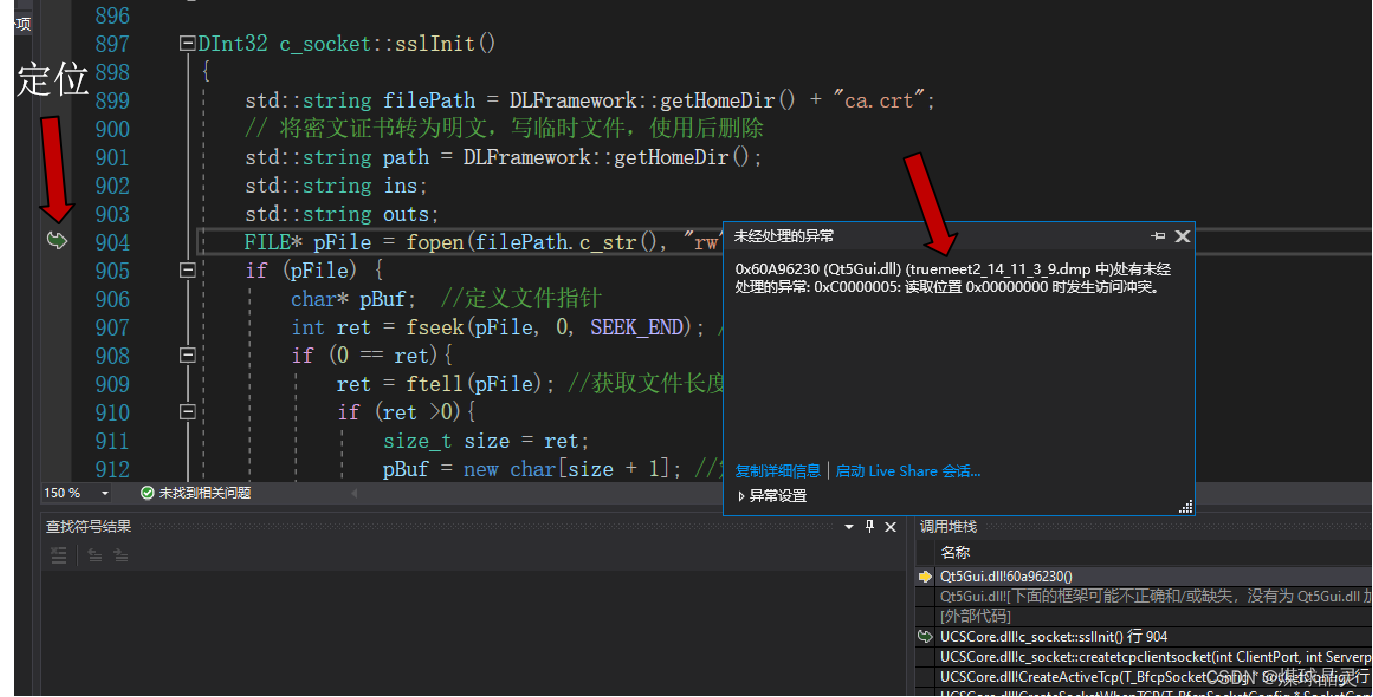Click 复制详细信息 link in exception popup
Screen dimensions: 1373x697
(x=778, y=471)
